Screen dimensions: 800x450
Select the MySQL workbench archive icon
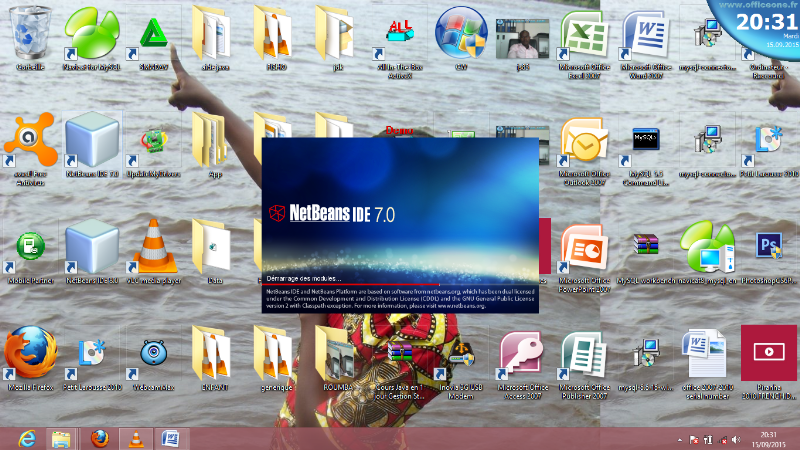tap(645, 251)
